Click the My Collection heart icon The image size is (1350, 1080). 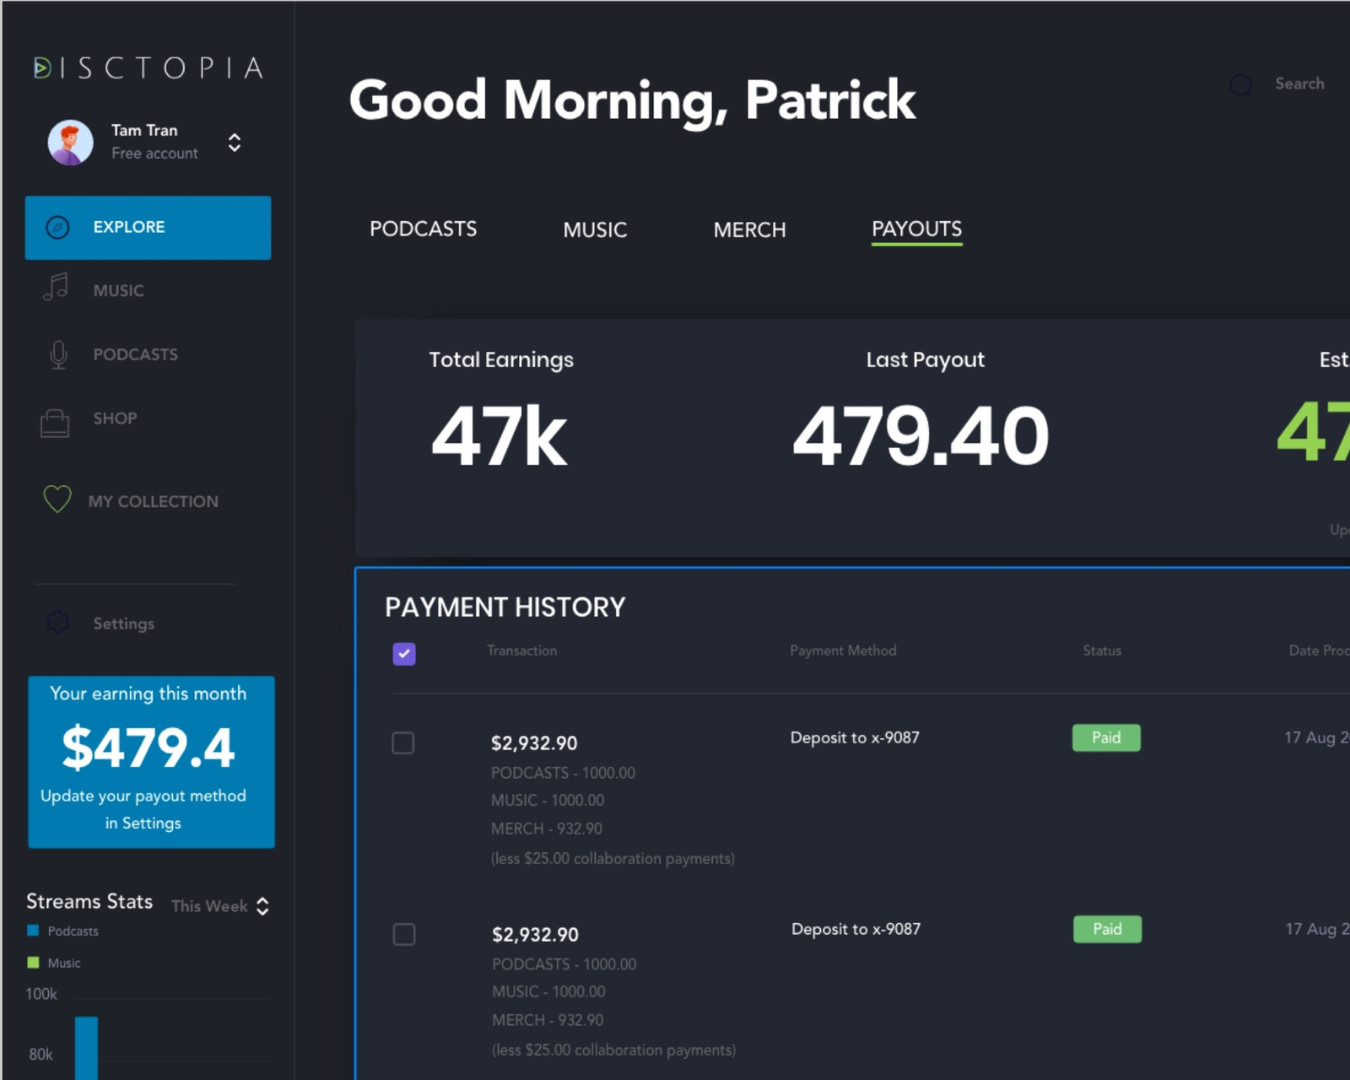click(57, 498)
